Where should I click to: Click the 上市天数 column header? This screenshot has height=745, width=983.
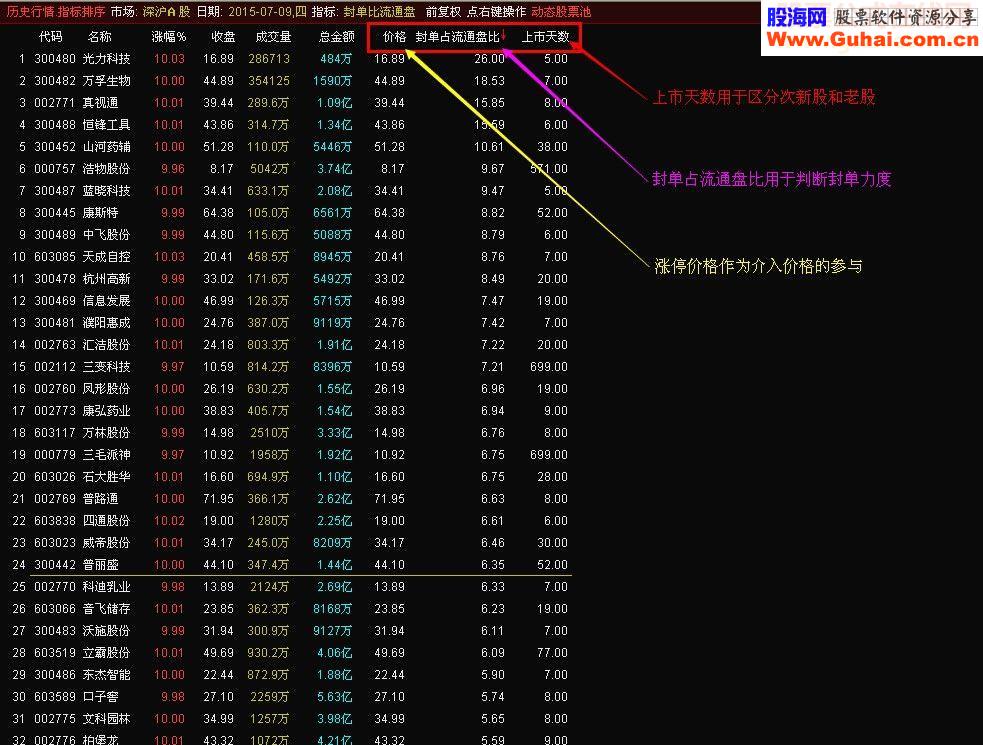tap(545, 37)
